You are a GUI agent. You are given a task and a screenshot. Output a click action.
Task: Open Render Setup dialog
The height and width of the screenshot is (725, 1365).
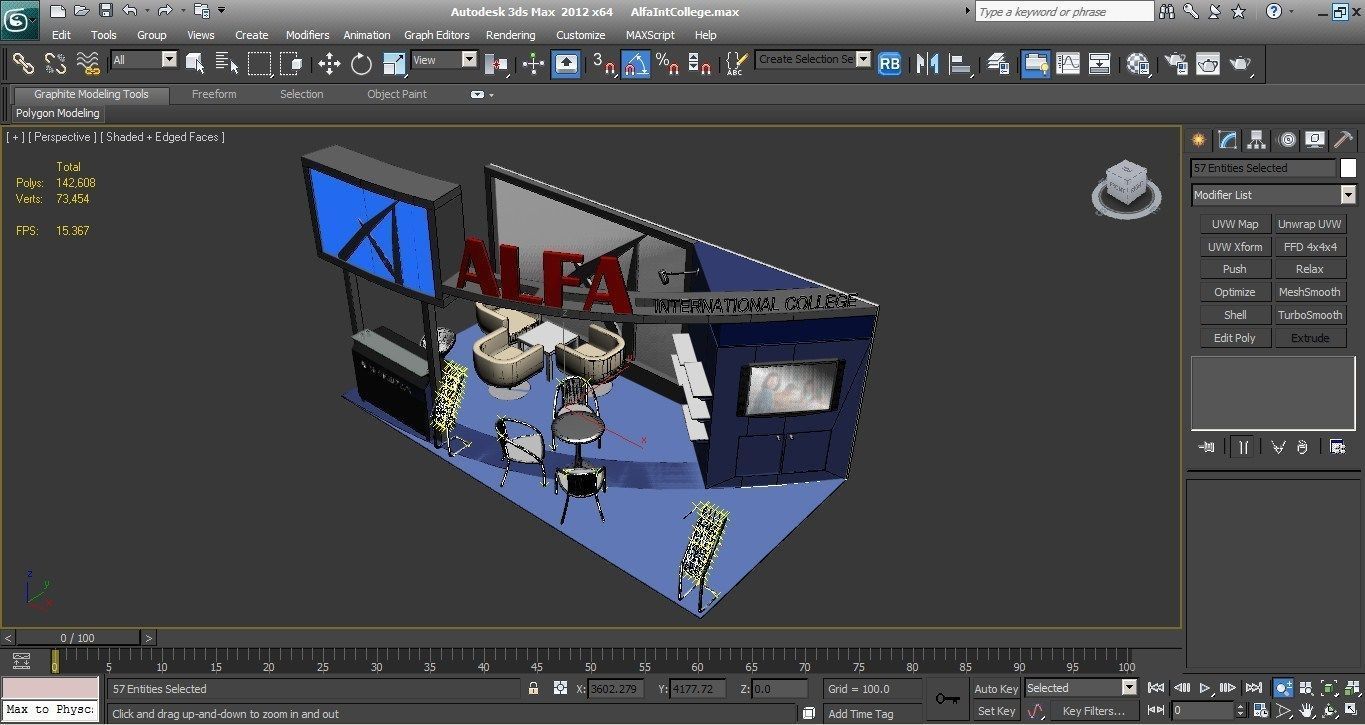(1176, 64)
